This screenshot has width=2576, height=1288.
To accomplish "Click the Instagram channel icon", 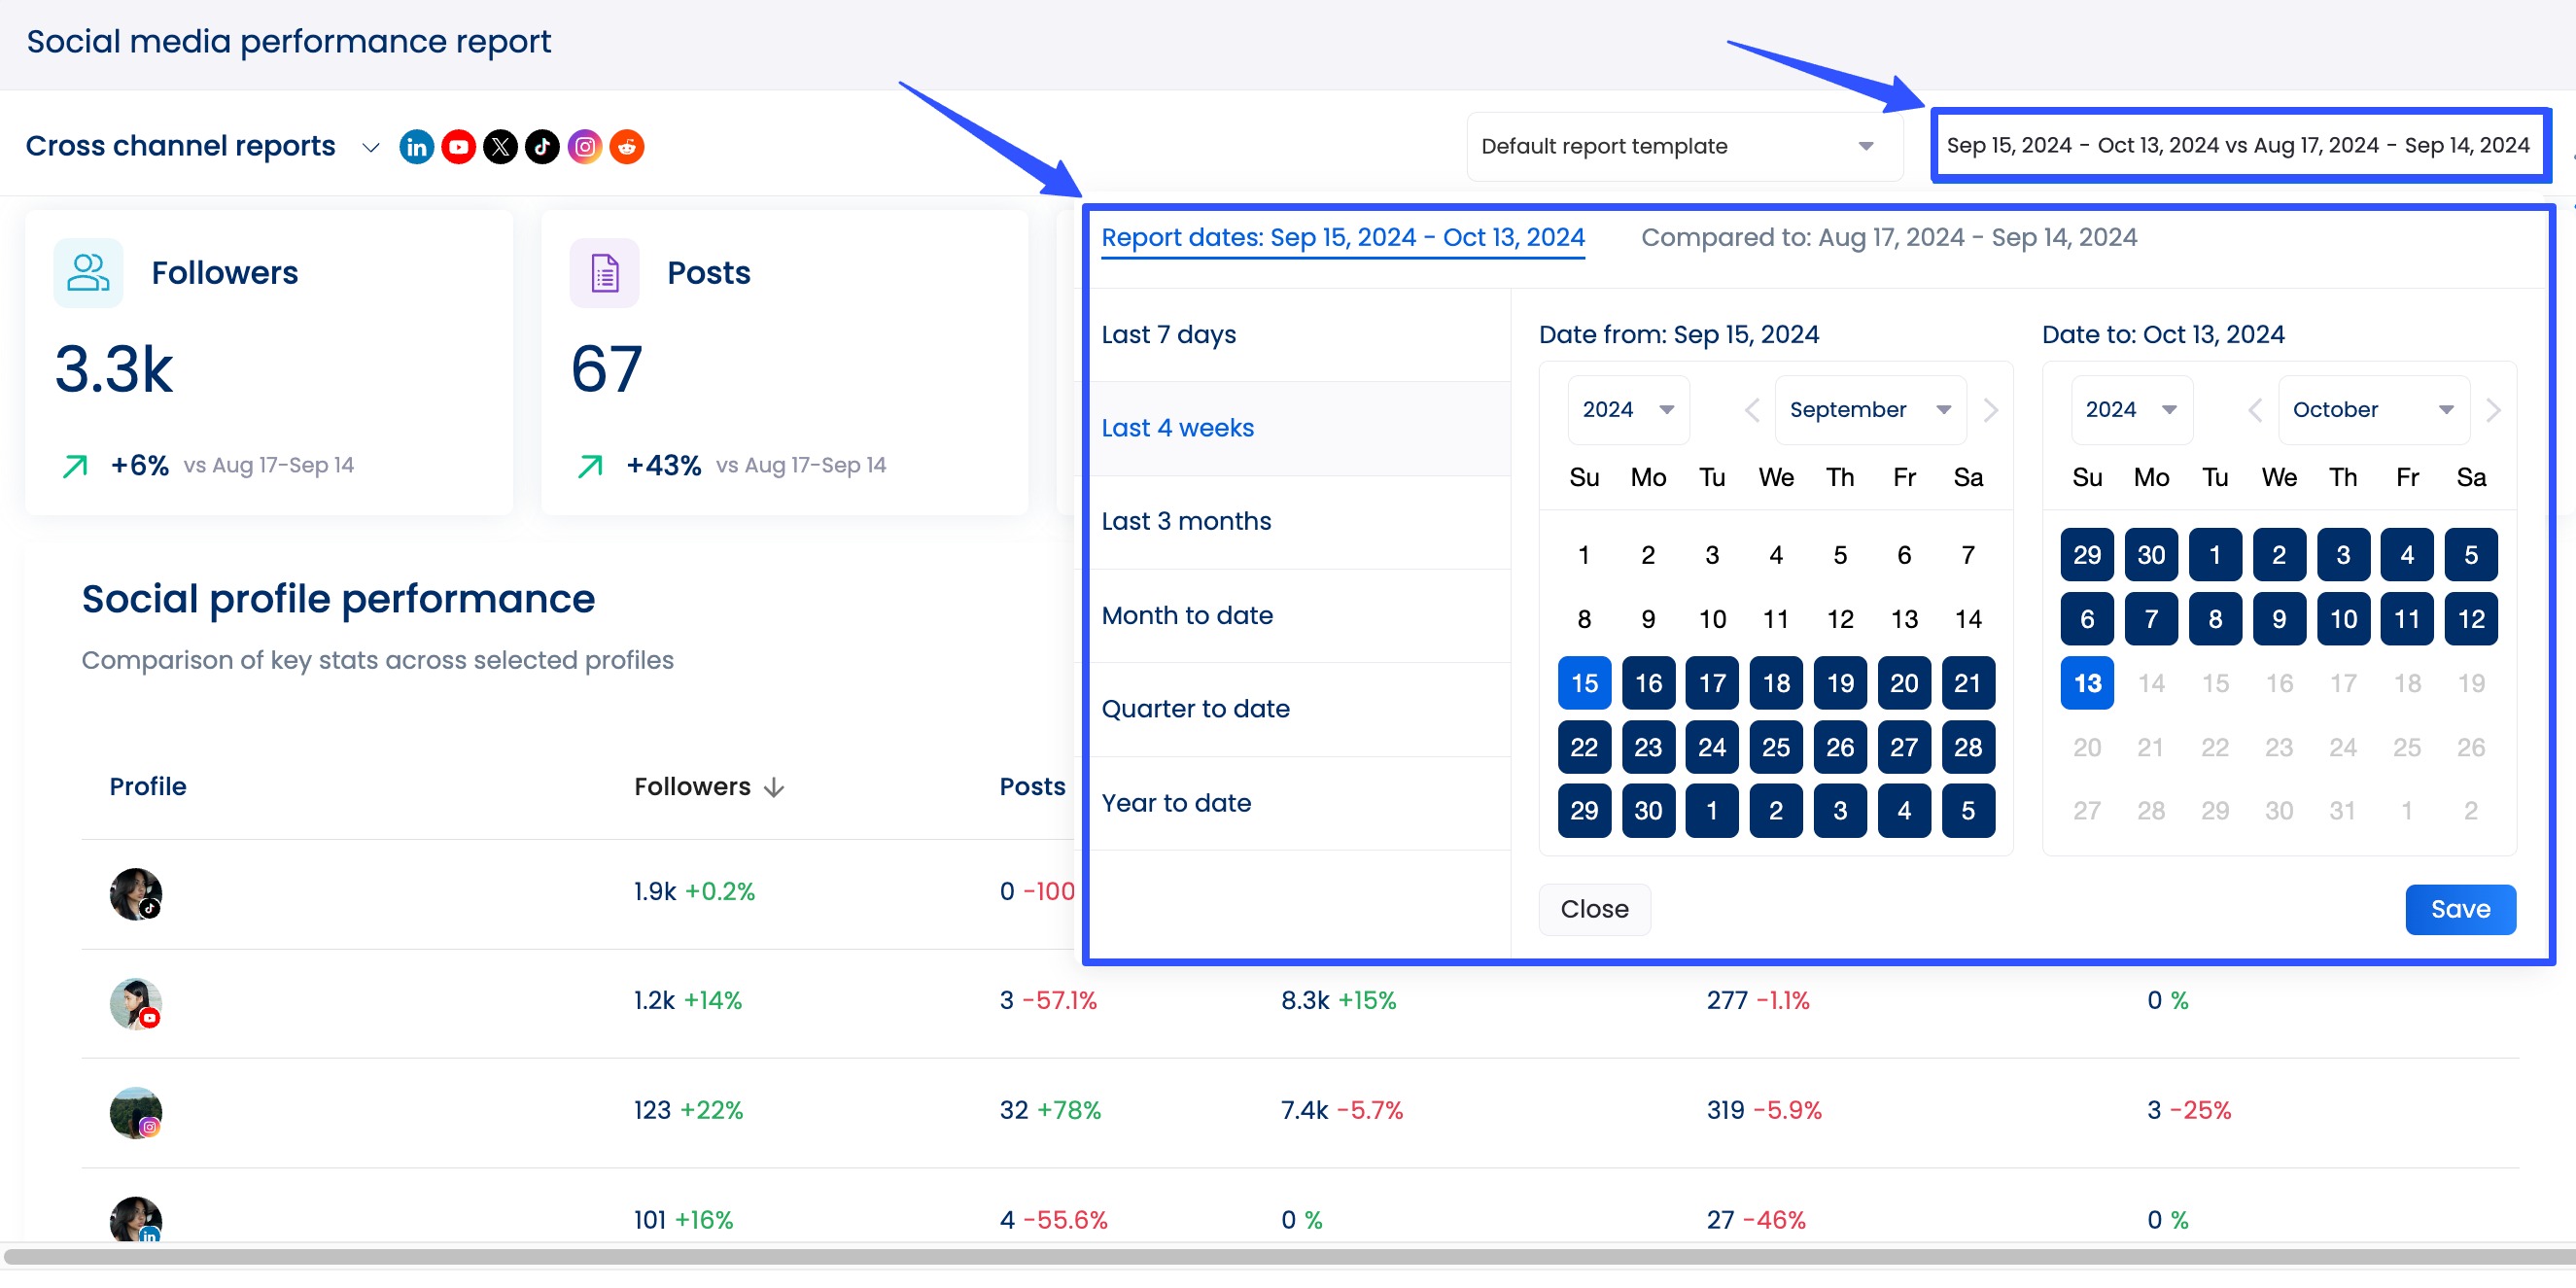I will [584, 146].
